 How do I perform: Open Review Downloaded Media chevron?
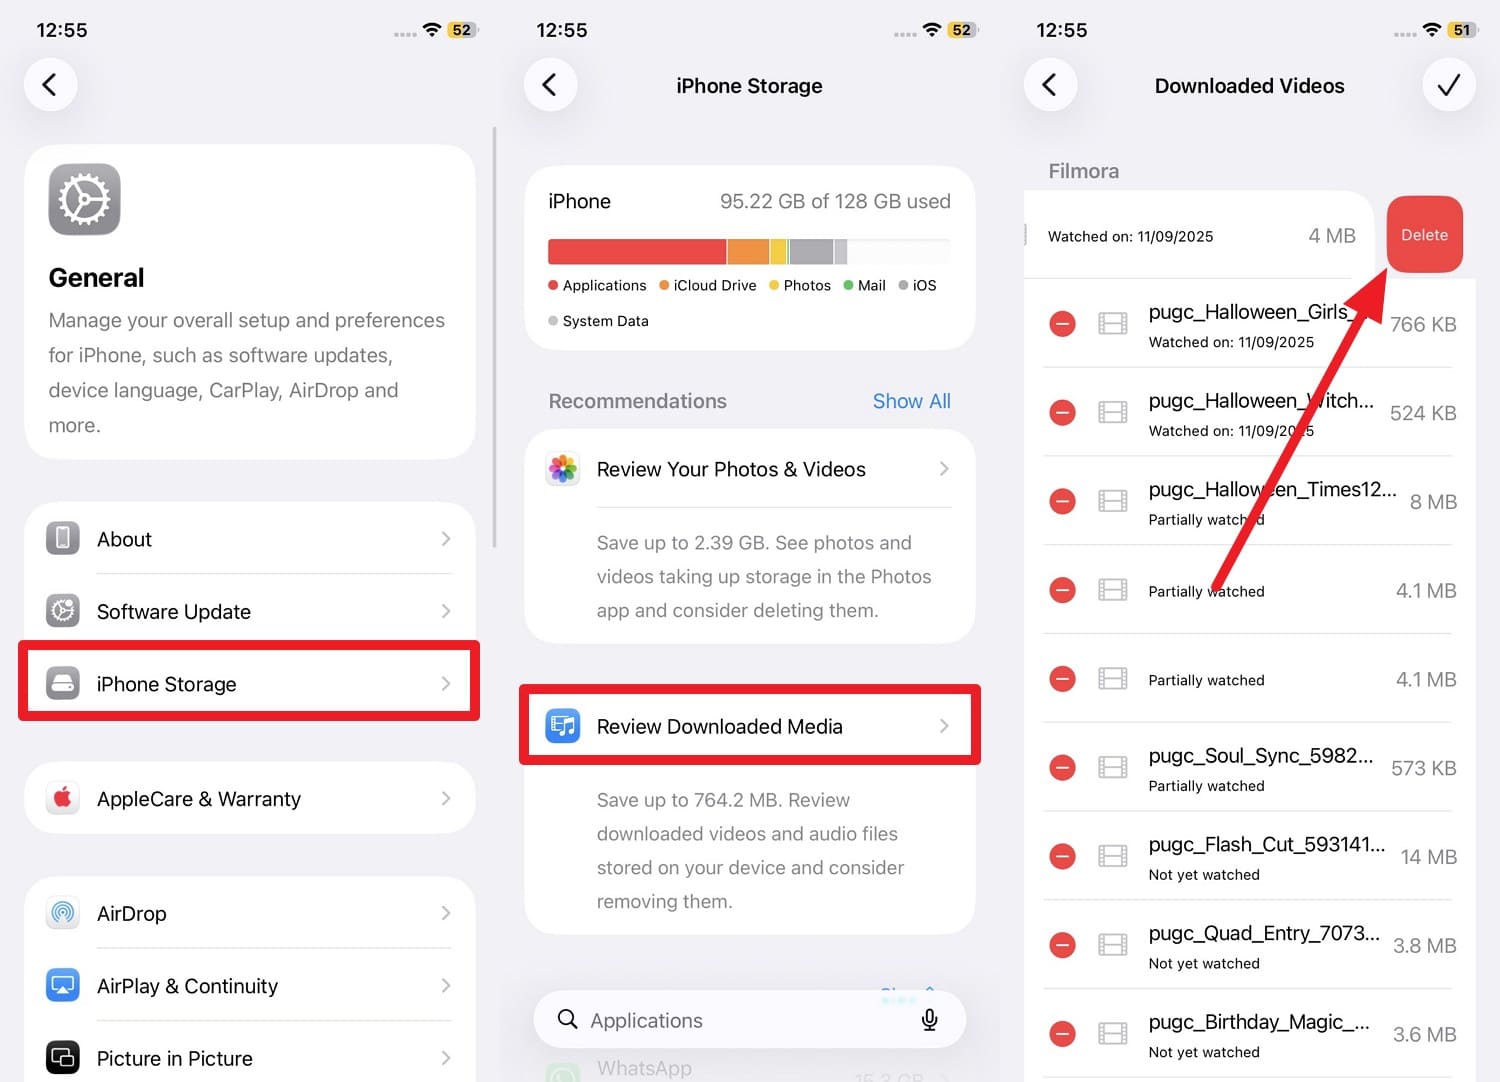pyautogui.click(x=944, y=726)
